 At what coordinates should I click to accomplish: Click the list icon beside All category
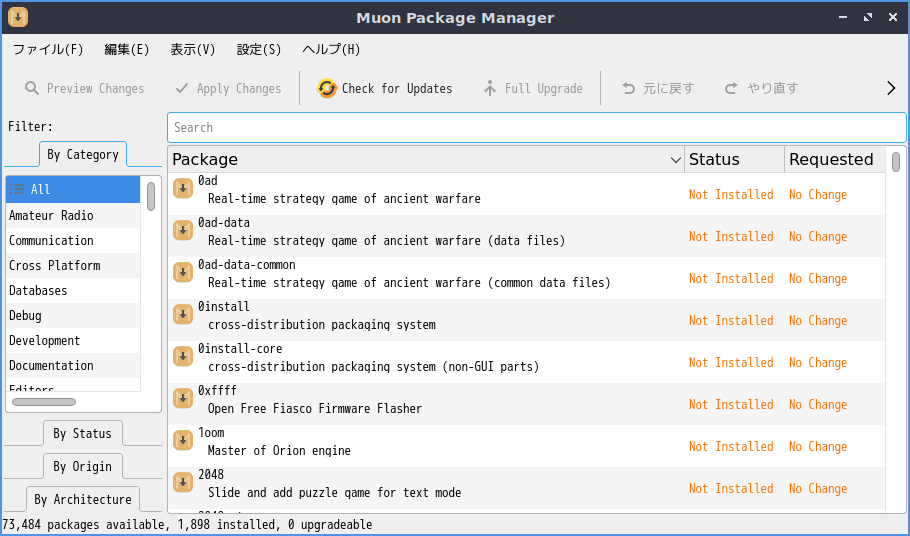coord(17,189)
